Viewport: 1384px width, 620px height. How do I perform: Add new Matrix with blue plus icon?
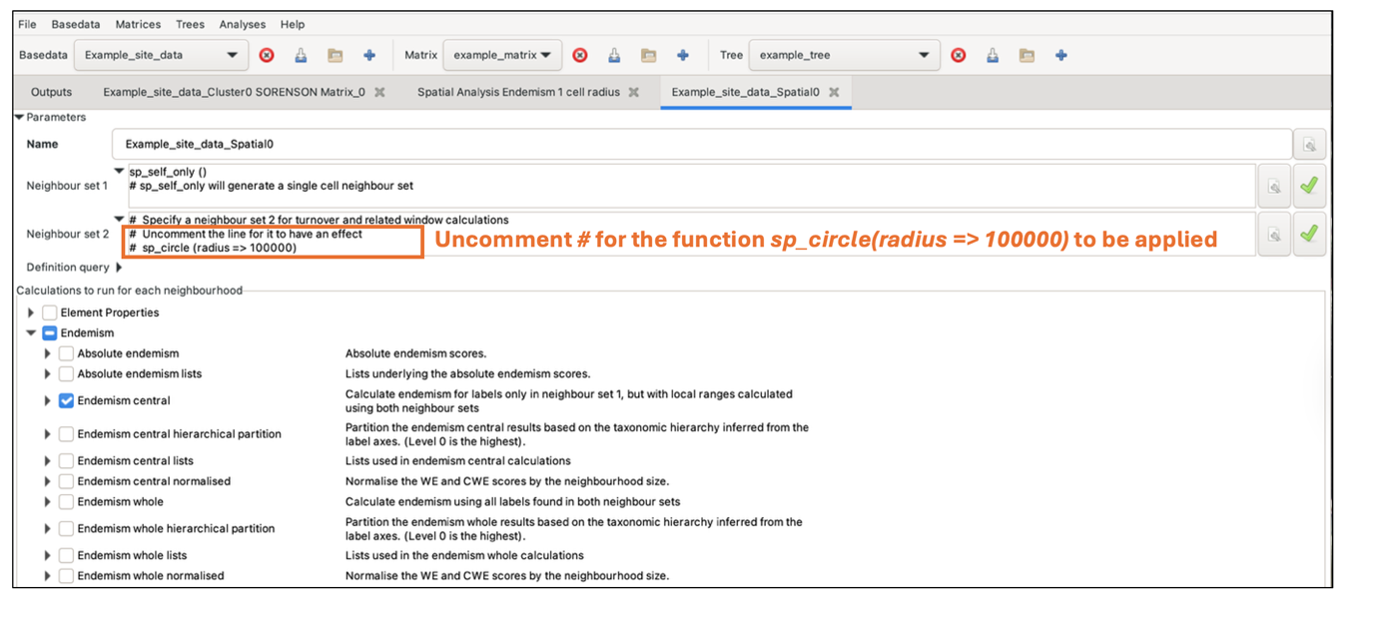click(683, 55)
